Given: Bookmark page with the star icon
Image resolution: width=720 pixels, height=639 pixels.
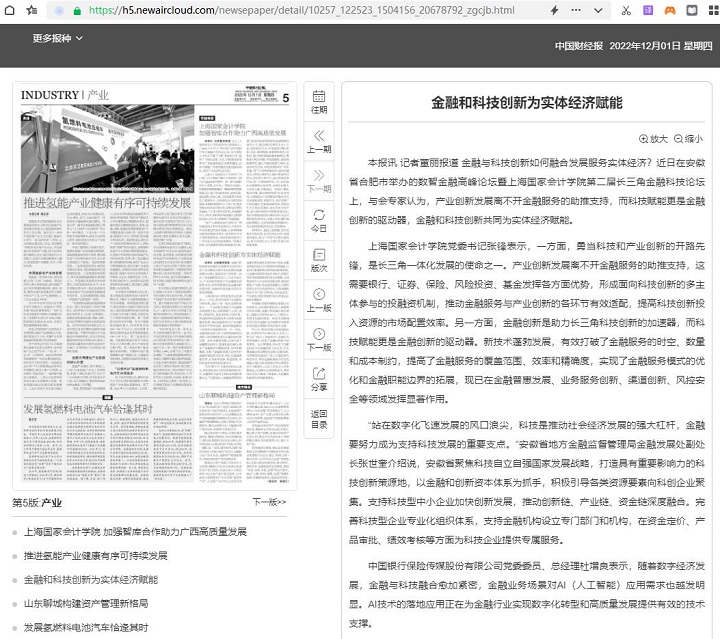Looking at the screenshot, I should coord(33,10).
